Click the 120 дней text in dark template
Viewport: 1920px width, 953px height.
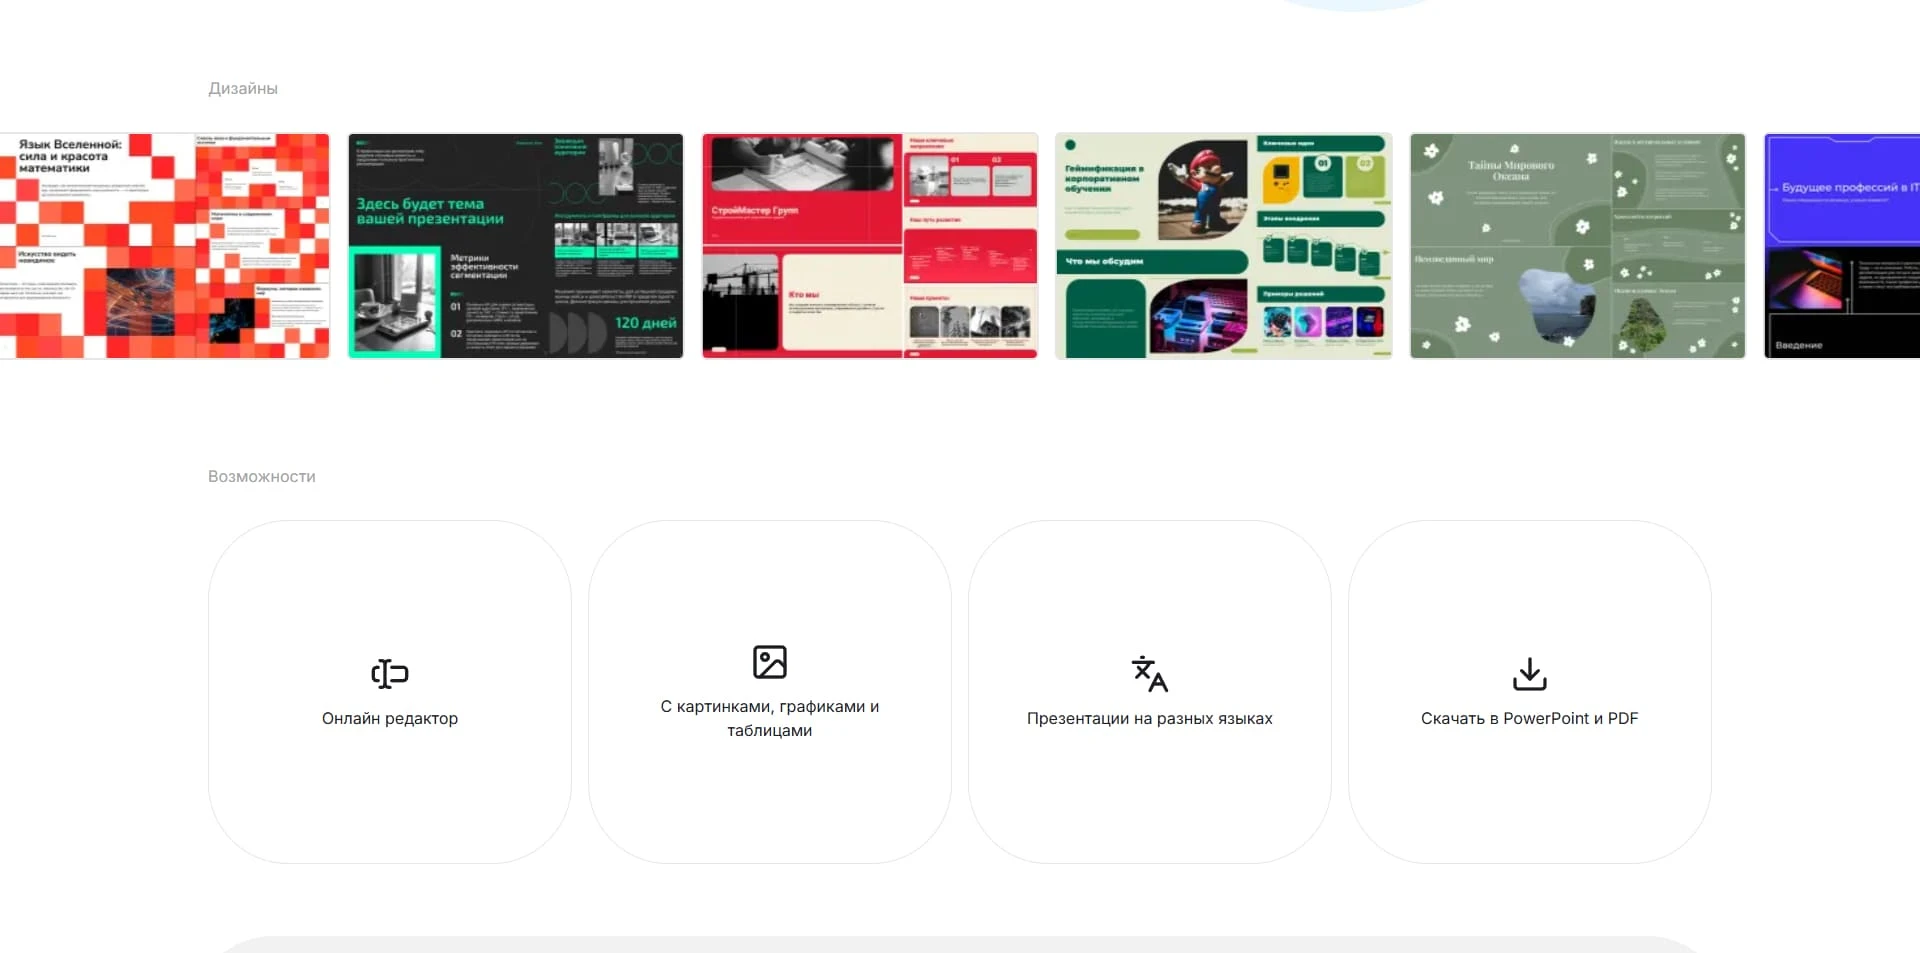[645, 323]
